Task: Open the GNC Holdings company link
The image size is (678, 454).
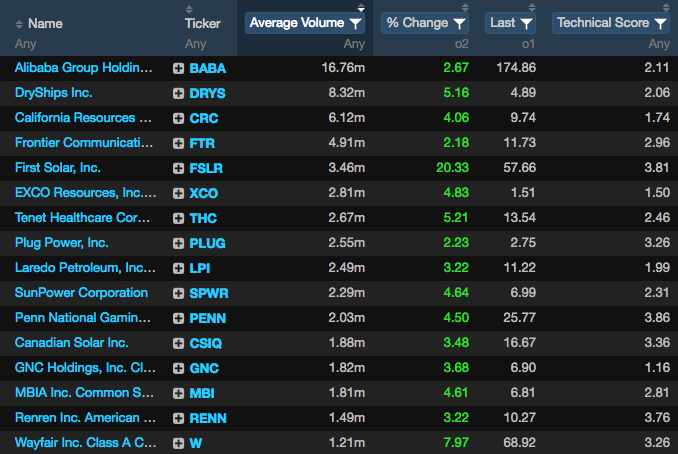Action: tap(85, 368)
